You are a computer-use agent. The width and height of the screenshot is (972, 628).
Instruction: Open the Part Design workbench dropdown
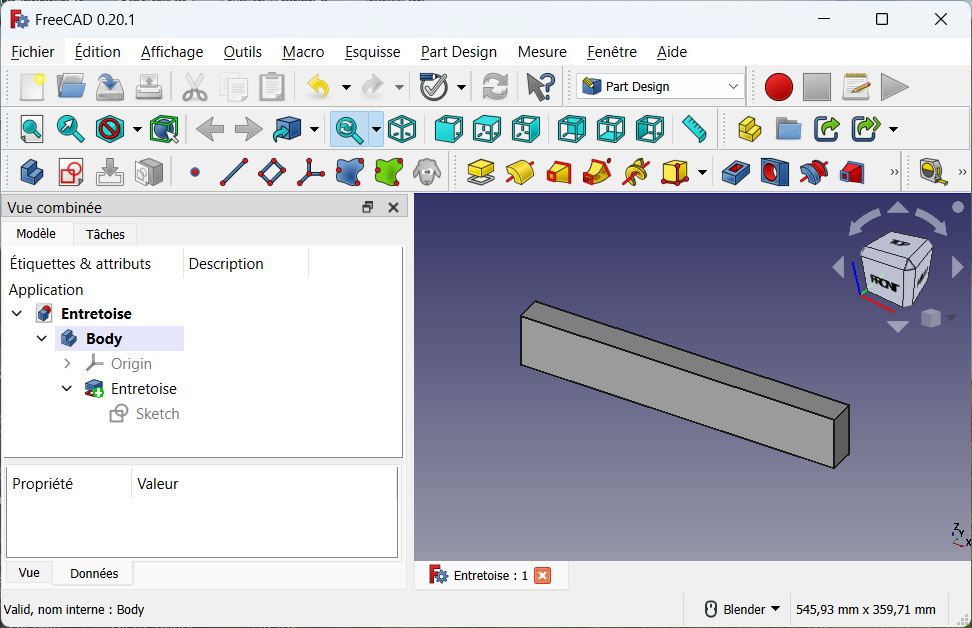[660, 87]
